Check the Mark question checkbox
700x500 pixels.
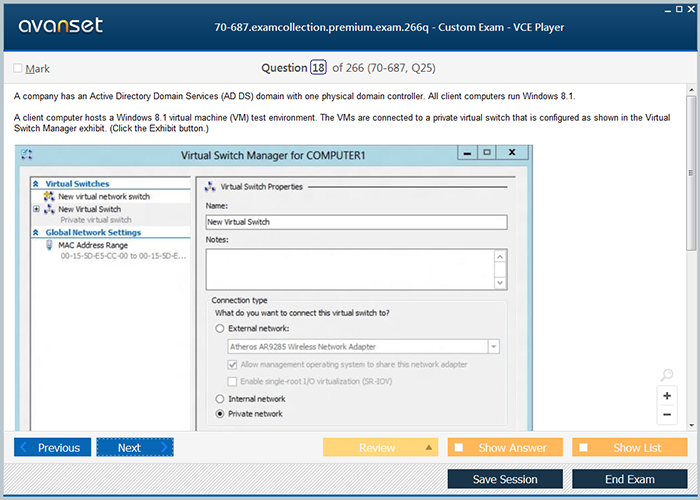(18, 68)
